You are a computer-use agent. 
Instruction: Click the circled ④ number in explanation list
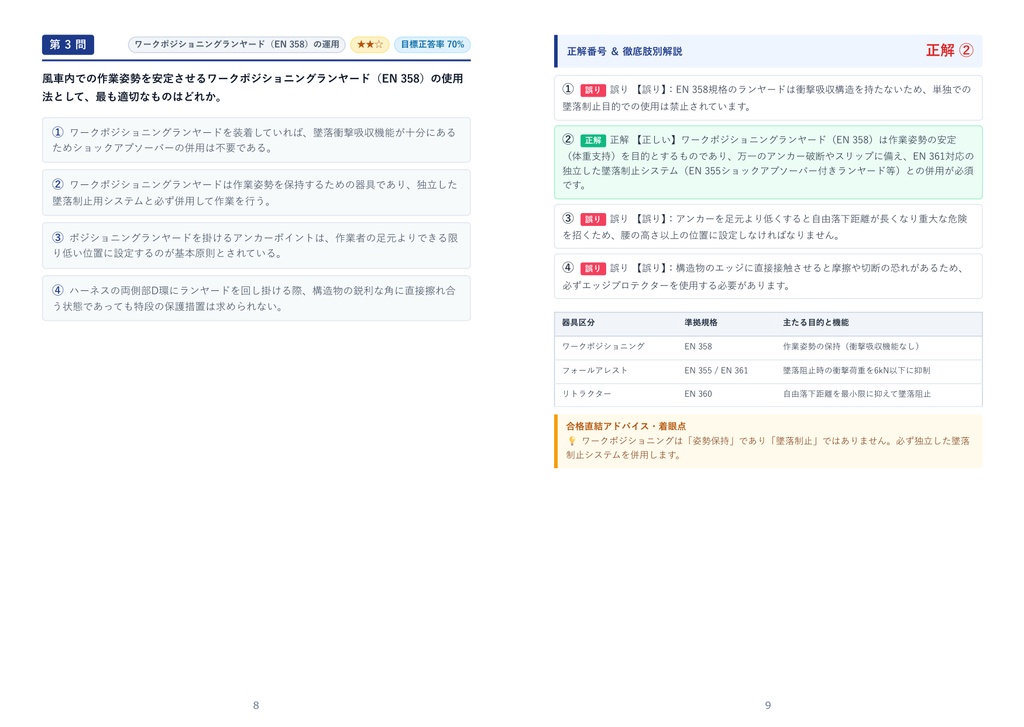pos(568,267)
